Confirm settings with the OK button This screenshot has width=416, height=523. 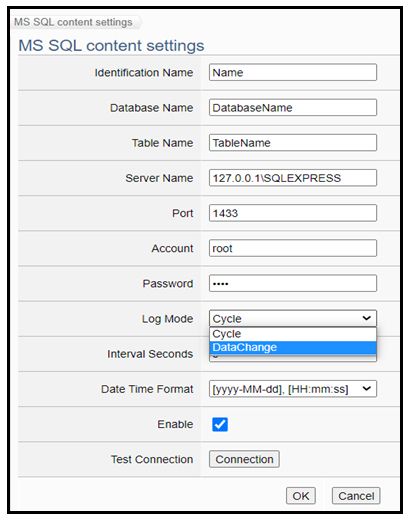[x=301, y=496]
